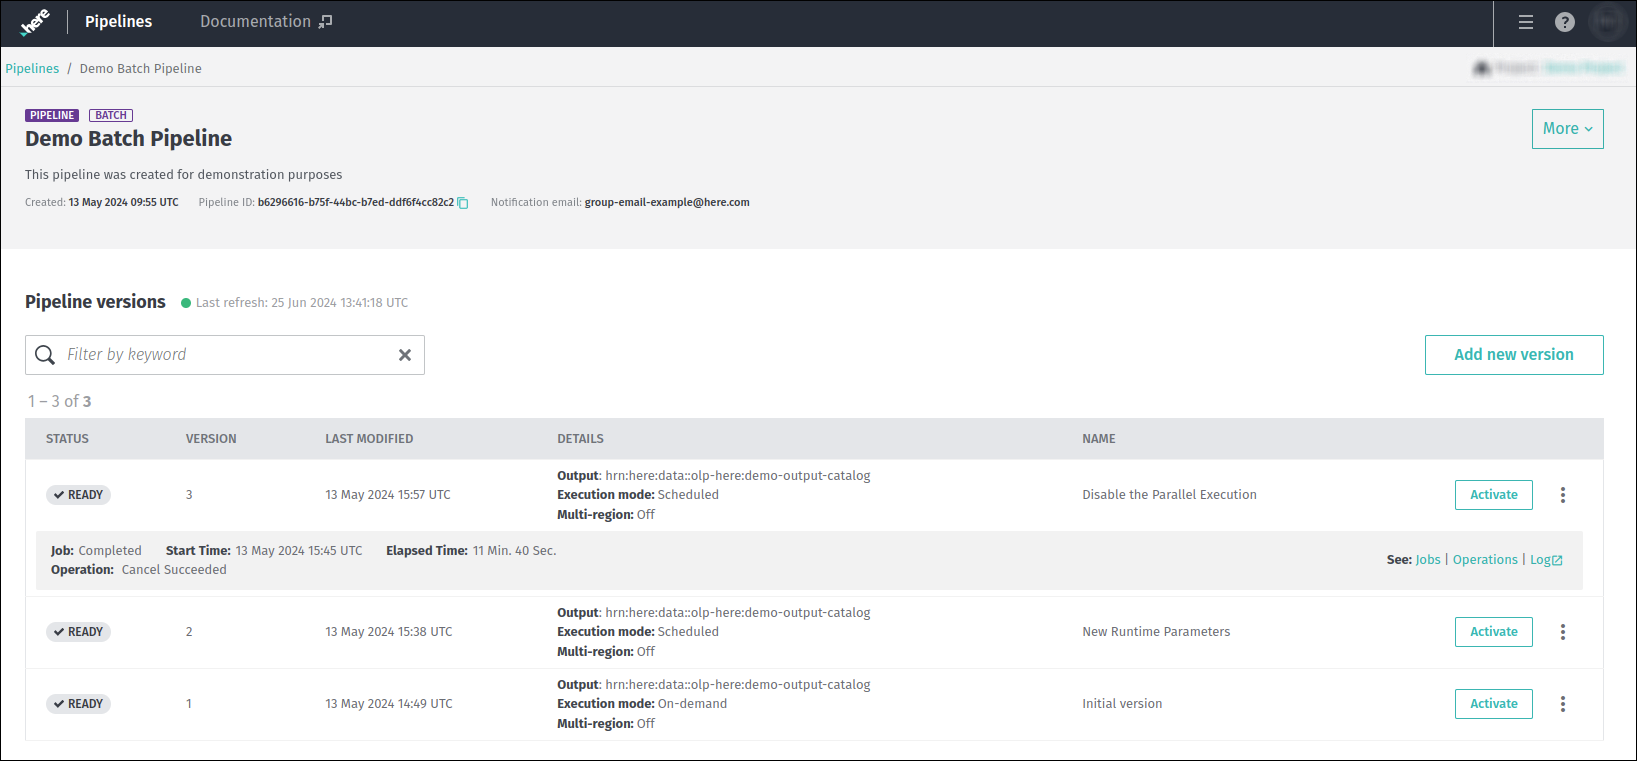Viewport: 1637px width, 761px height.
Task: Activate version 3 Disable the Parallel Execution
Action: [x=1494, y=495]
